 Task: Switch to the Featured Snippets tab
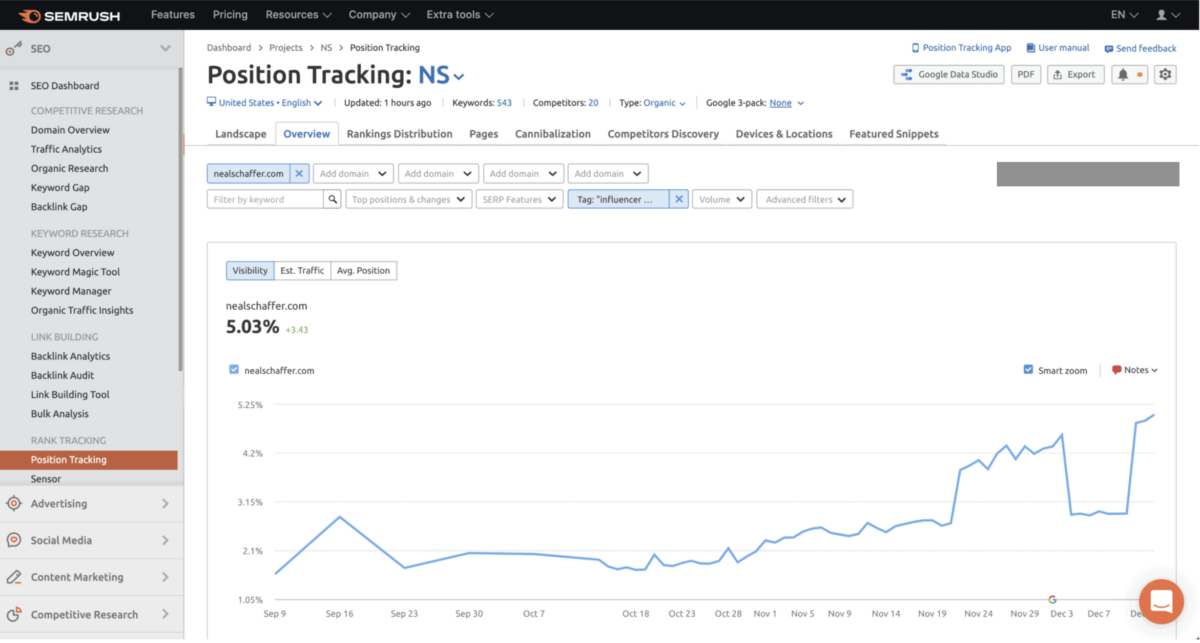pos(894,134)
